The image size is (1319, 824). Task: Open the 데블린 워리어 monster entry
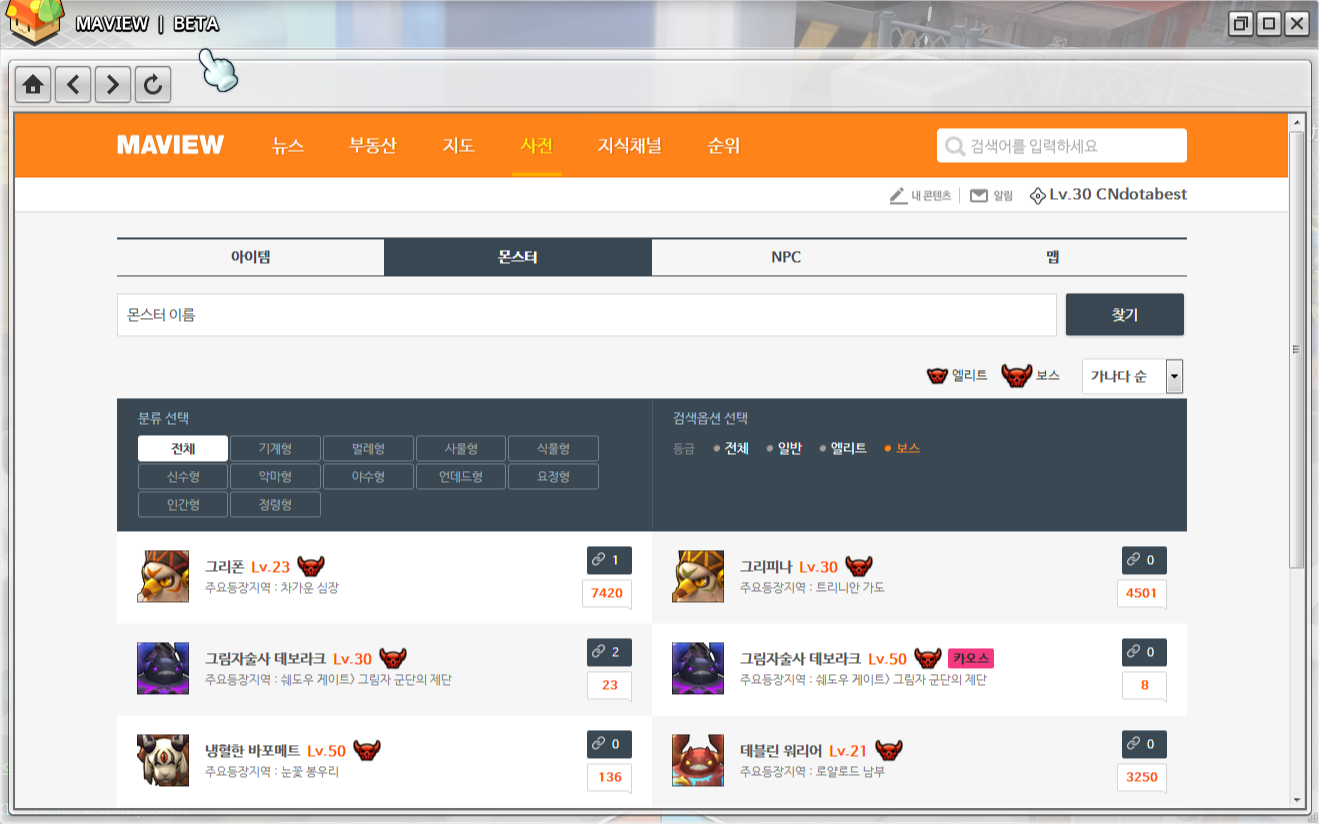coord(781,751)
